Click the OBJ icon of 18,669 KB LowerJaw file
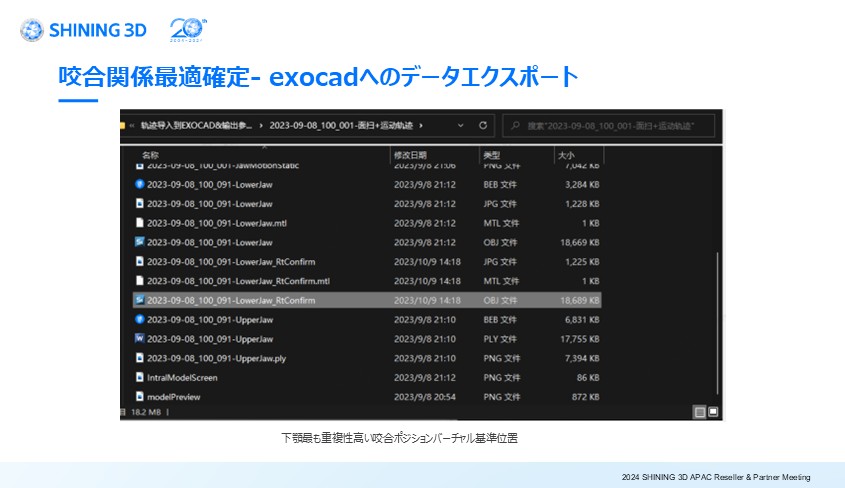845x488 pixels. [140, 242]
